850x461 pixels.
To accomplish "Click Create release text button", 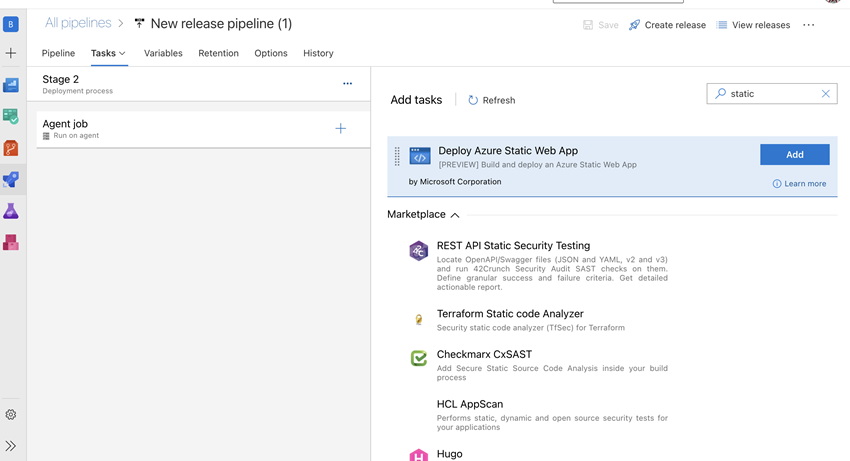I will (675, 25).
